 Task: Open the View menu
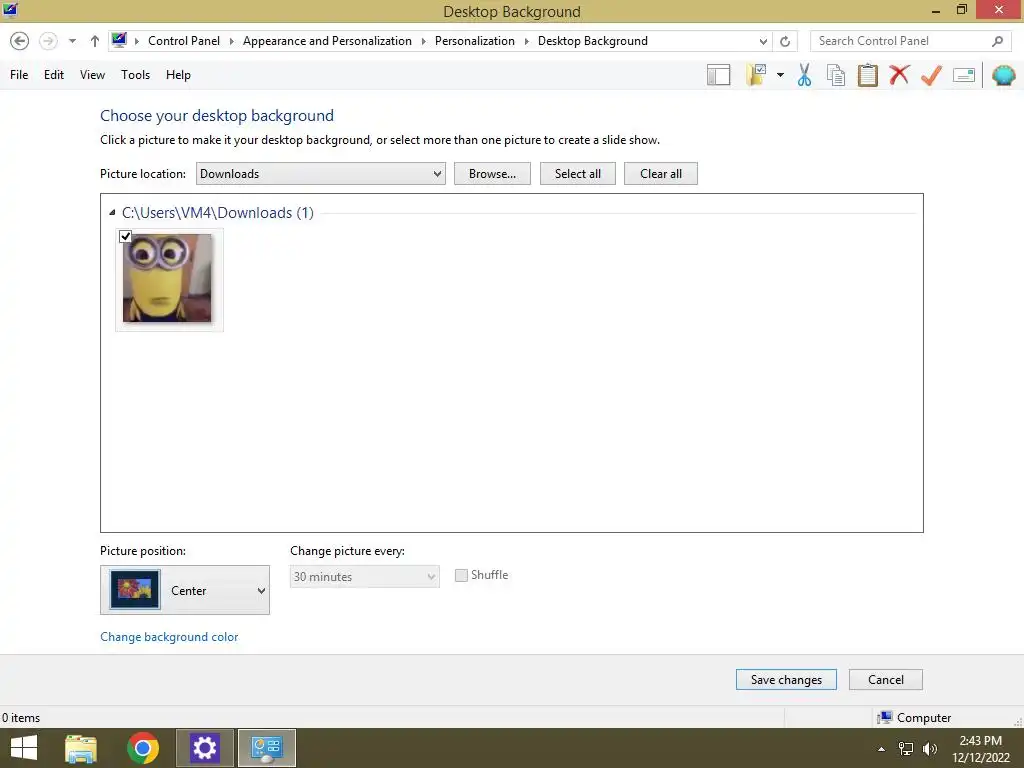(92, 75)
